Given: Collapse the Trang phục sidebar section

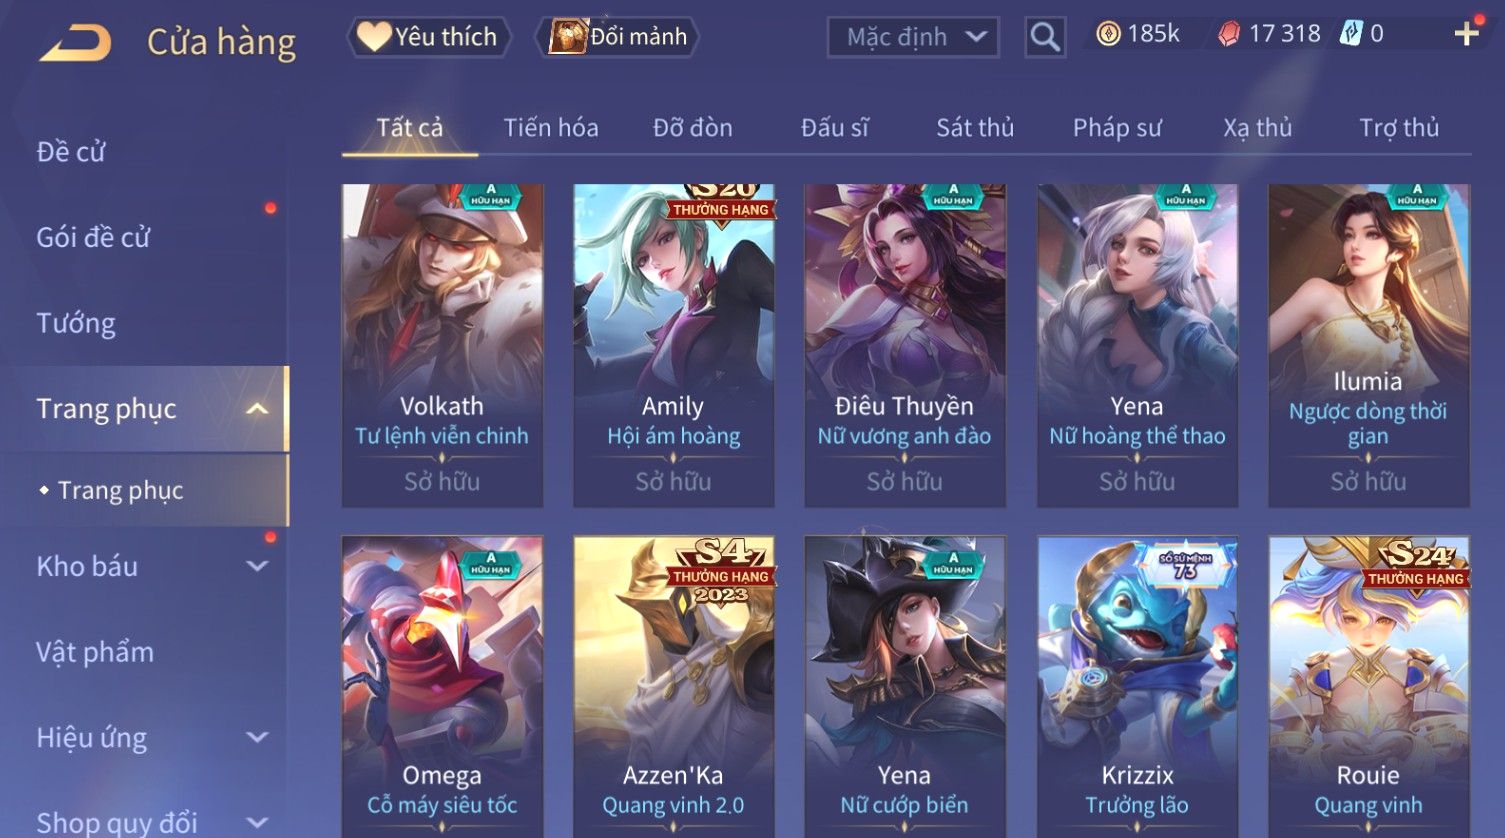Looking at the screenshot, I should [x=257, y=409].
